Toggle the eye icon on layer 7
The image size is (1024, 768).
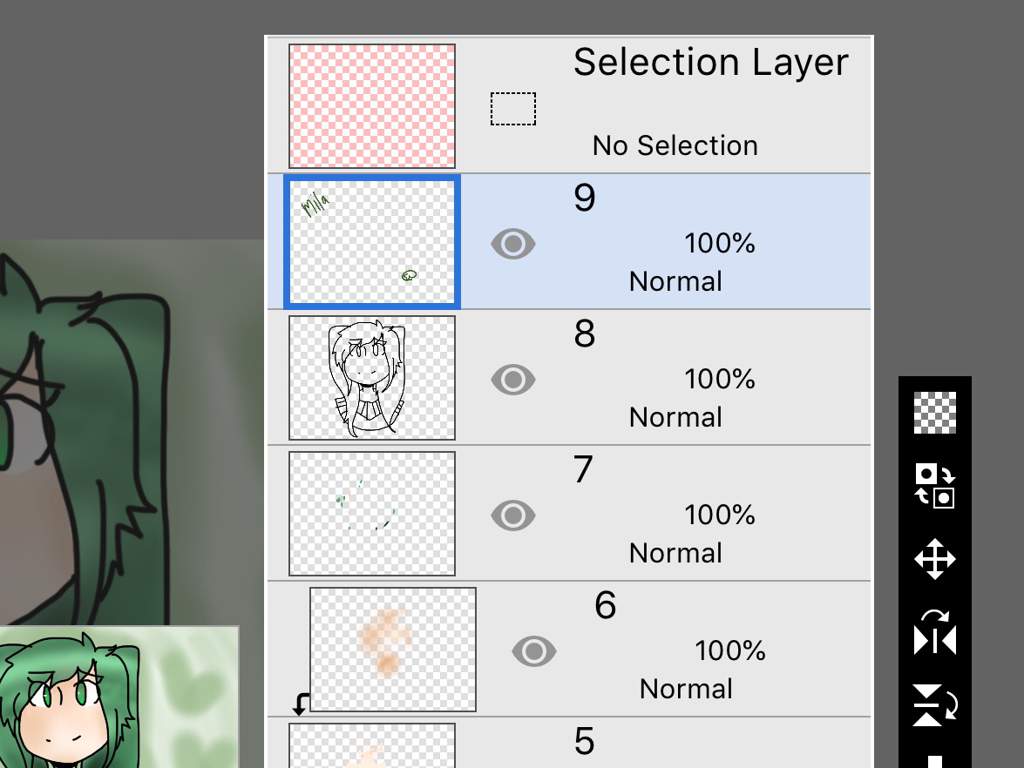[x=513, y=515]
